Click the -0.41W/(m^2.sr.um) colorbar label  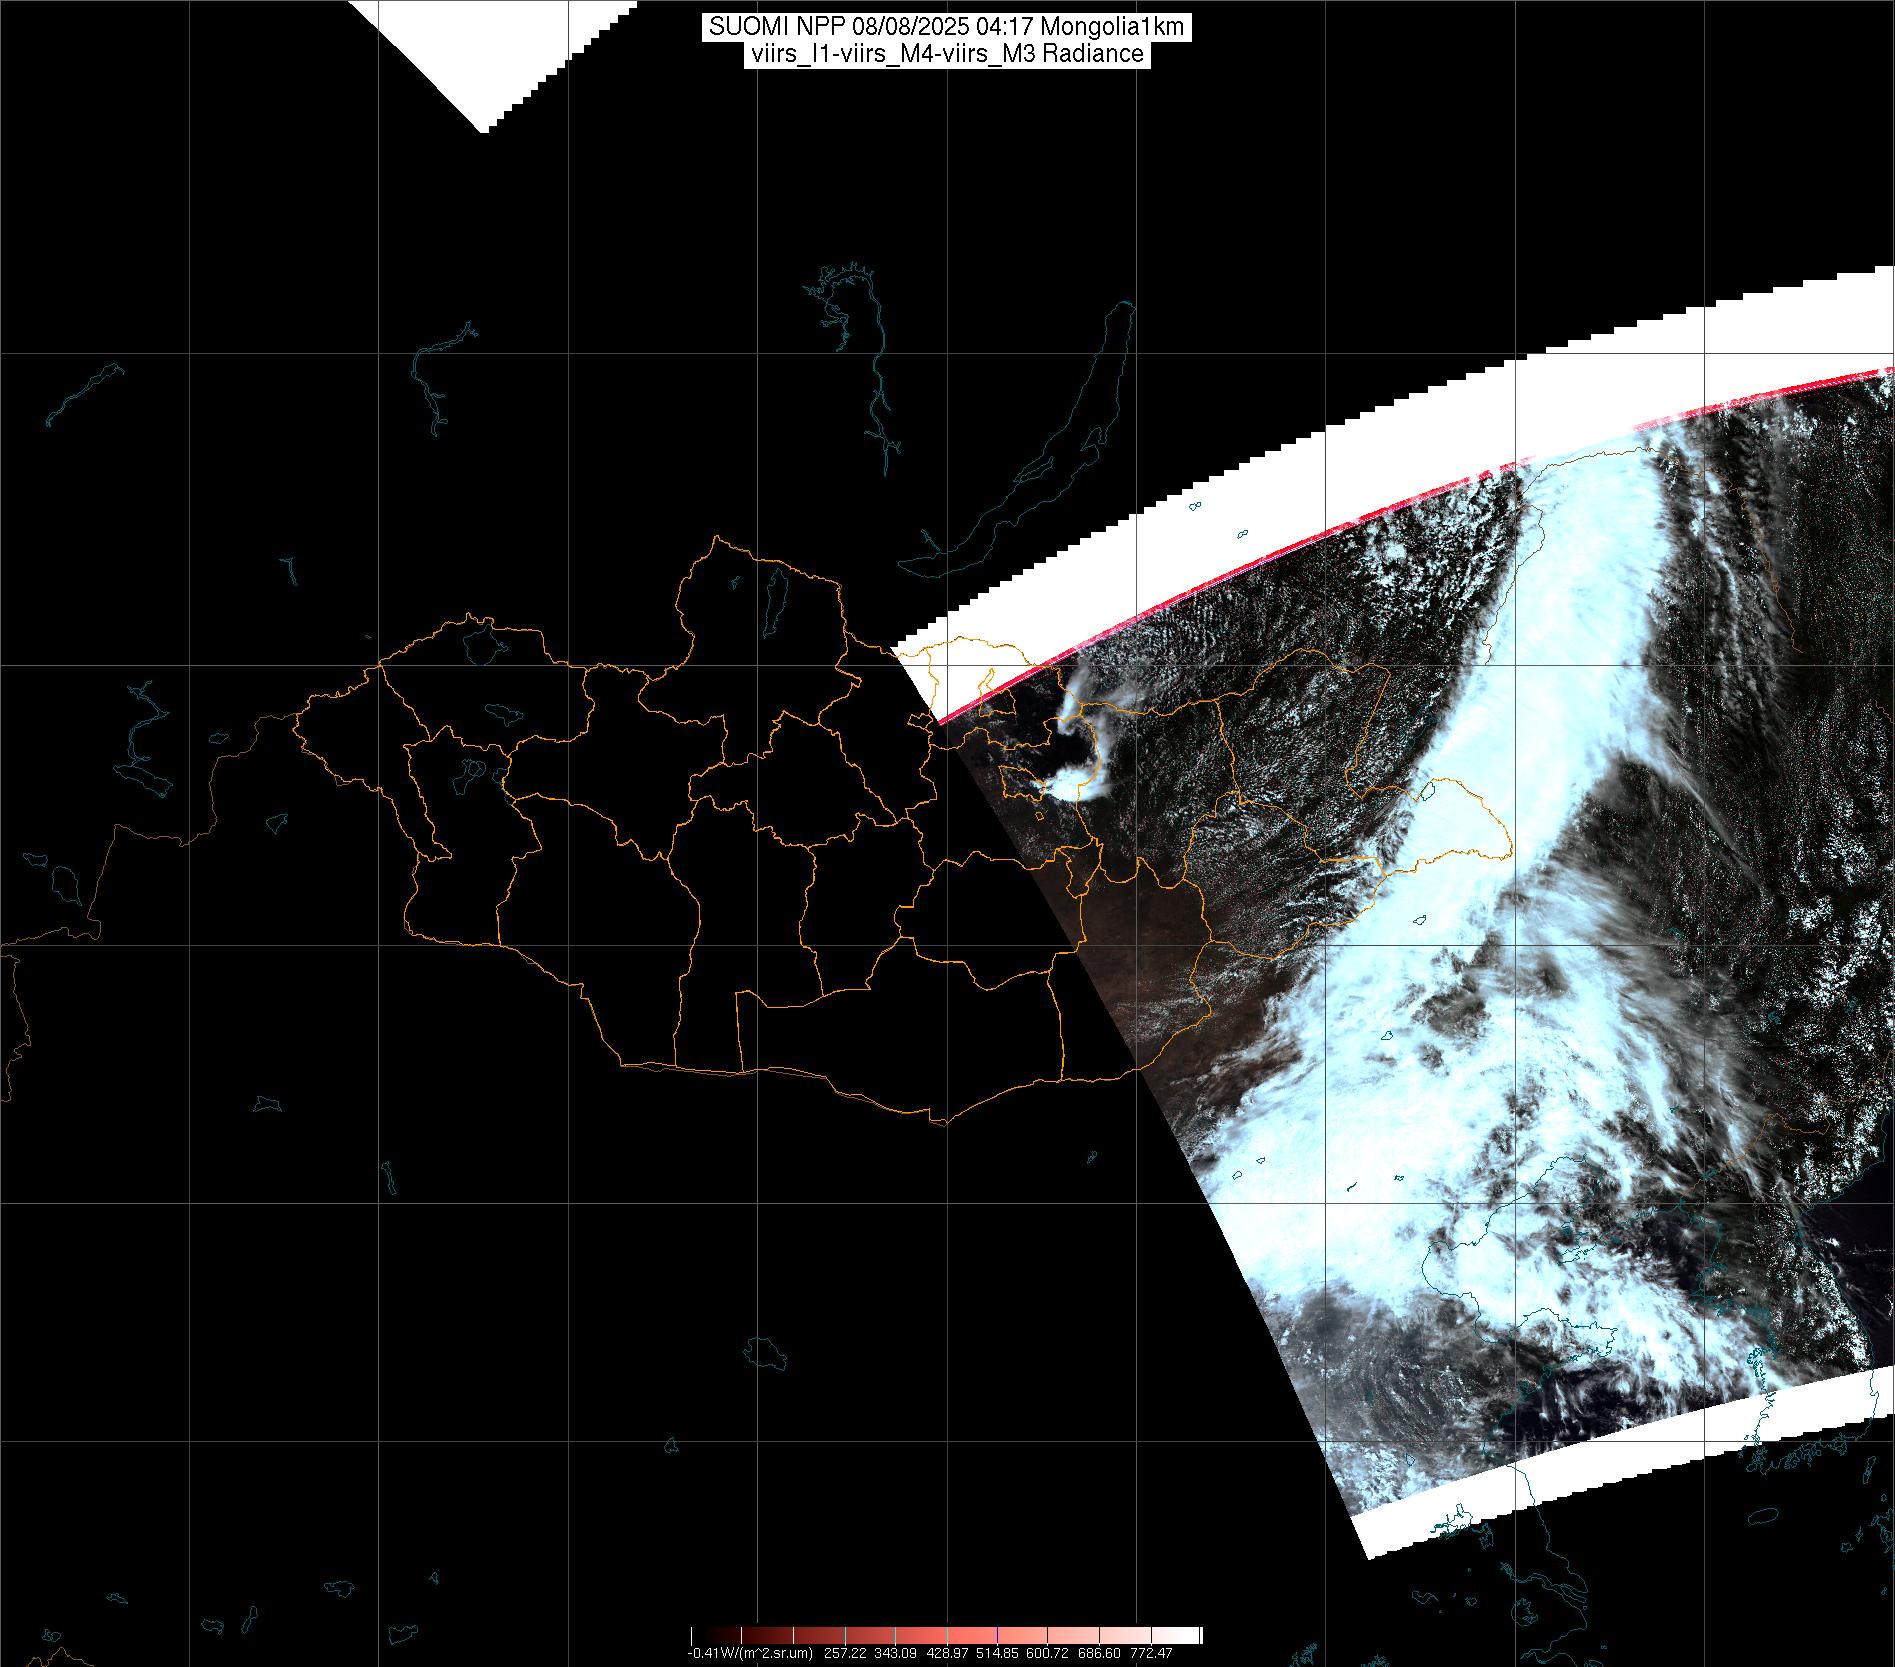(x=749, y=1653)
